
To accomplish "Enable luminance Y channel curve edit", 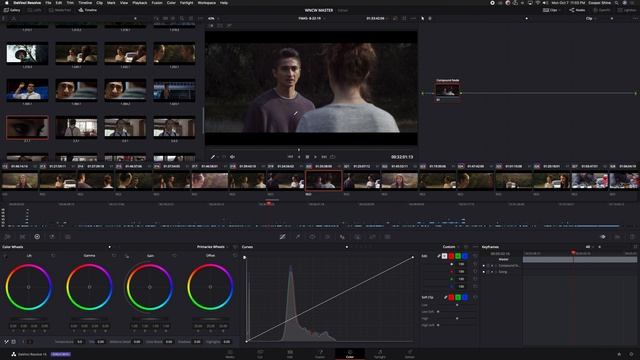I will pos(444,256).
